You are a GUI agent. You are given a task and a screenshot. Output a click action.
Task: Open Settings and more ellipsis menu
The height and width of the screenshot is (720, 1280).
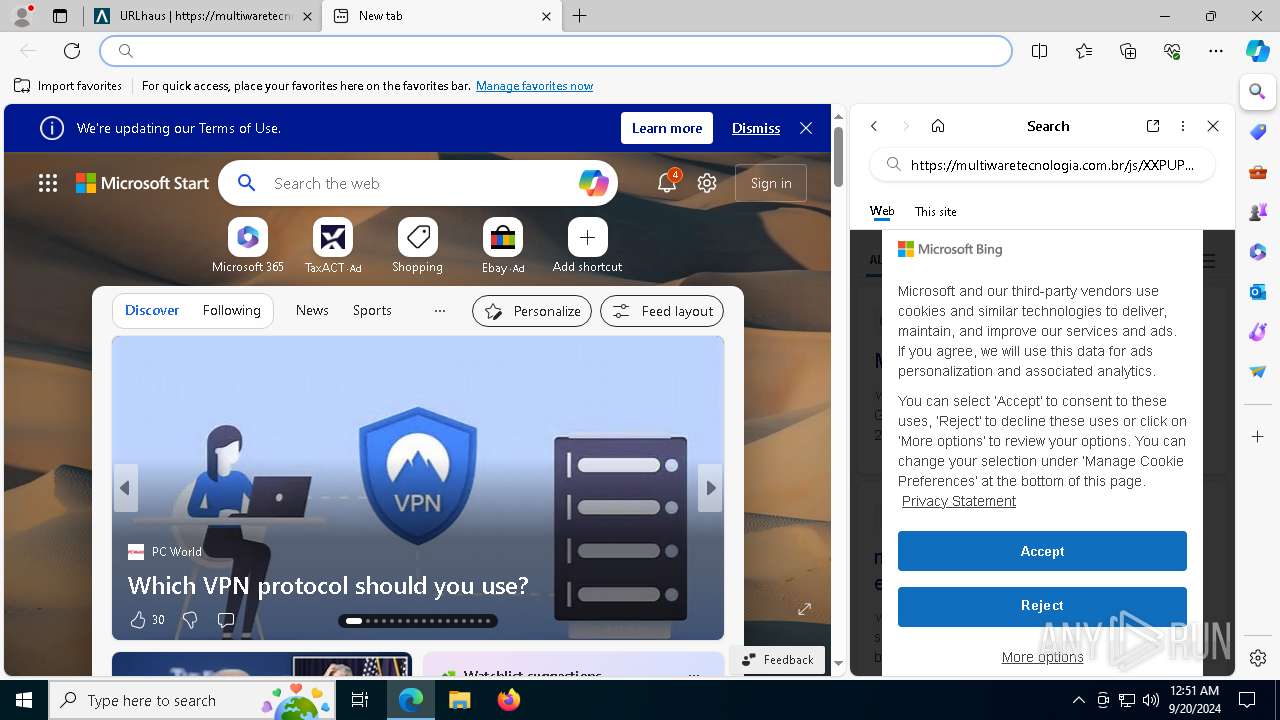[x=1216, y=51]
